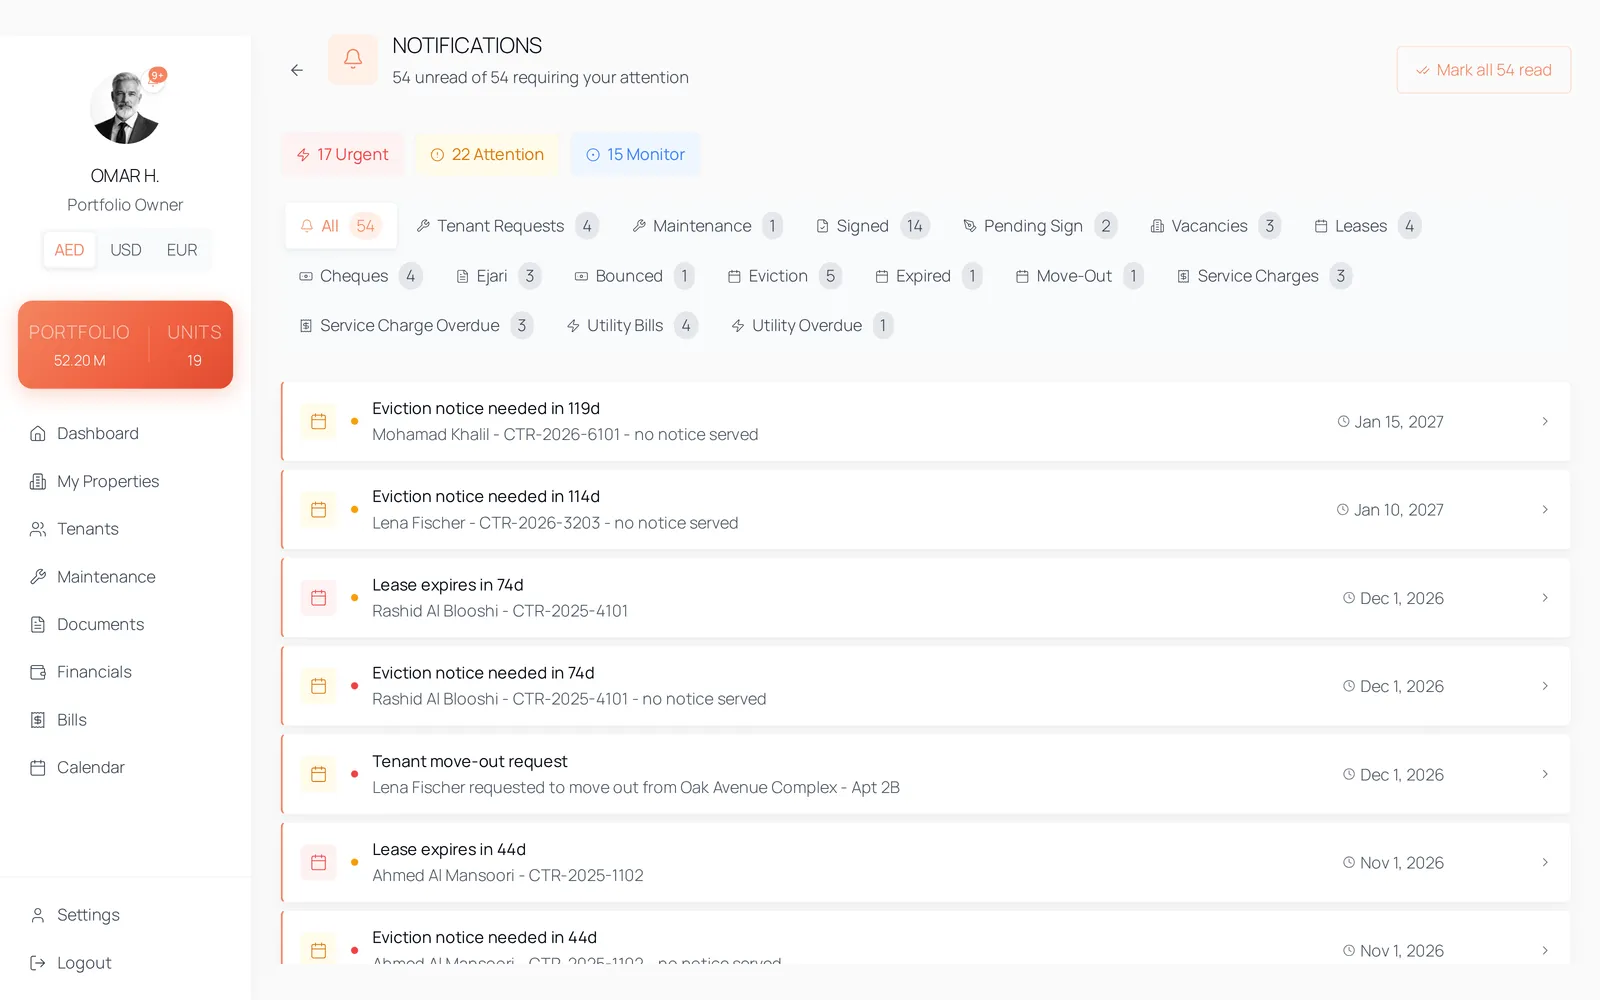Click the Maintenance wrench icon in sidebar
Viewport: 1600px width, 1000px height.
(x=38, y=577)
